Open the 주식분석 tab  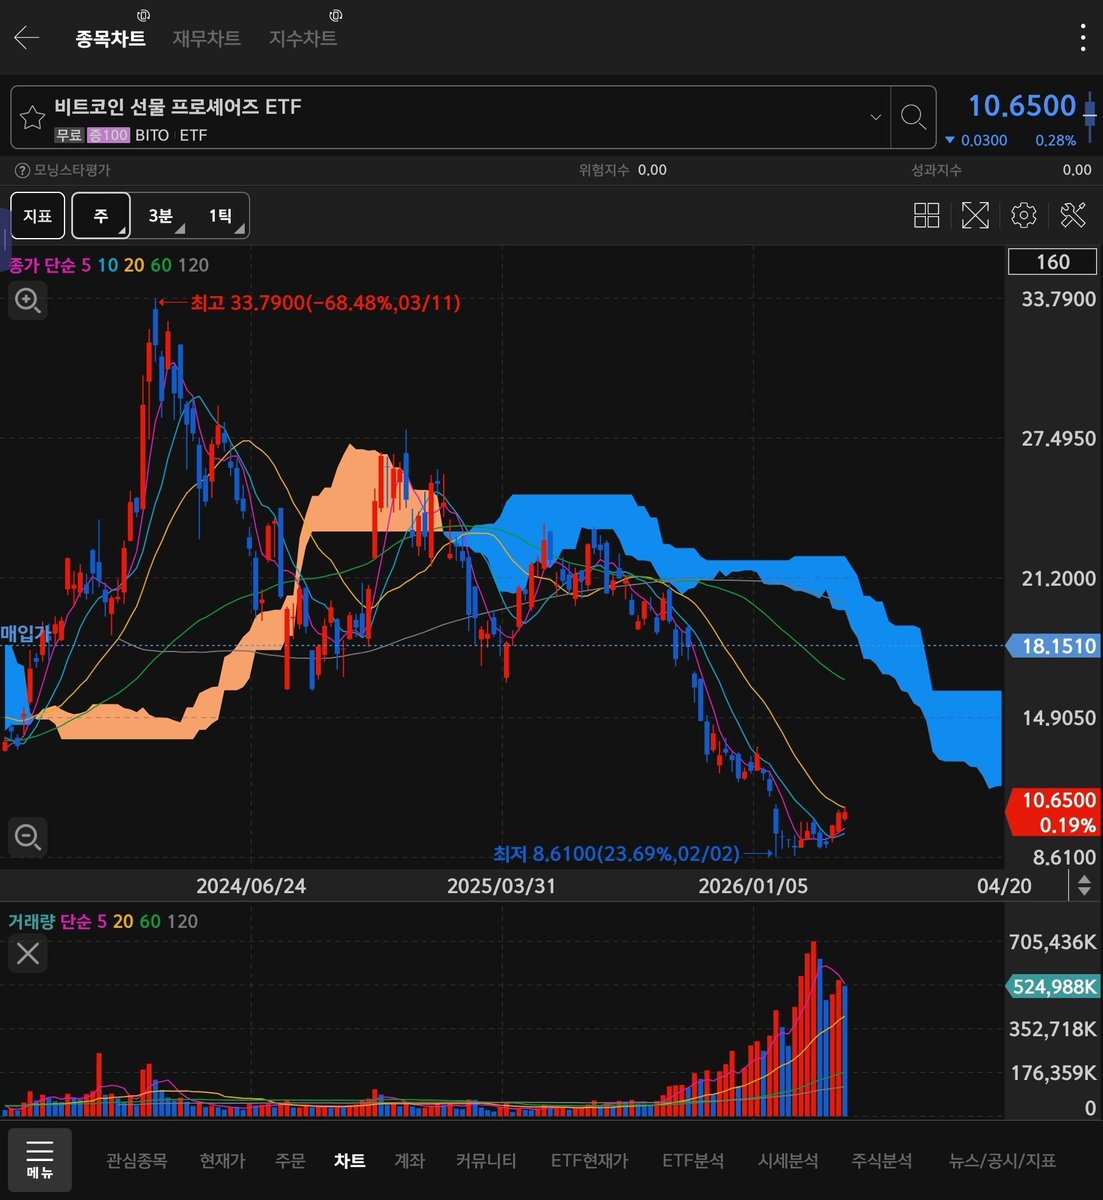coord(882,1161)
